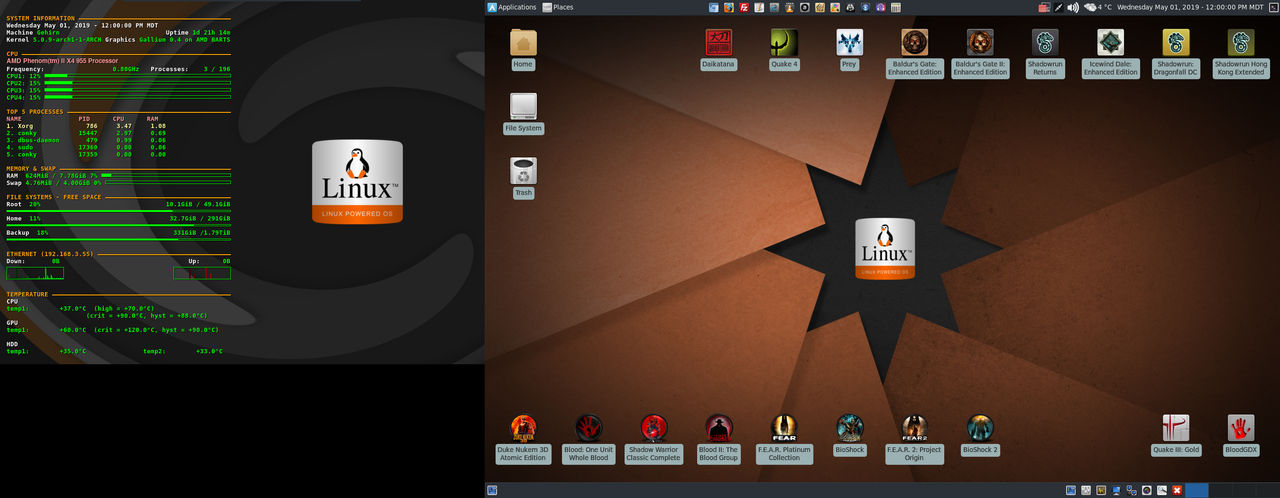Launch Duke Nukem 3D Atomic Edition
This screenshot has width=1280, height=498.
[523, 439]
